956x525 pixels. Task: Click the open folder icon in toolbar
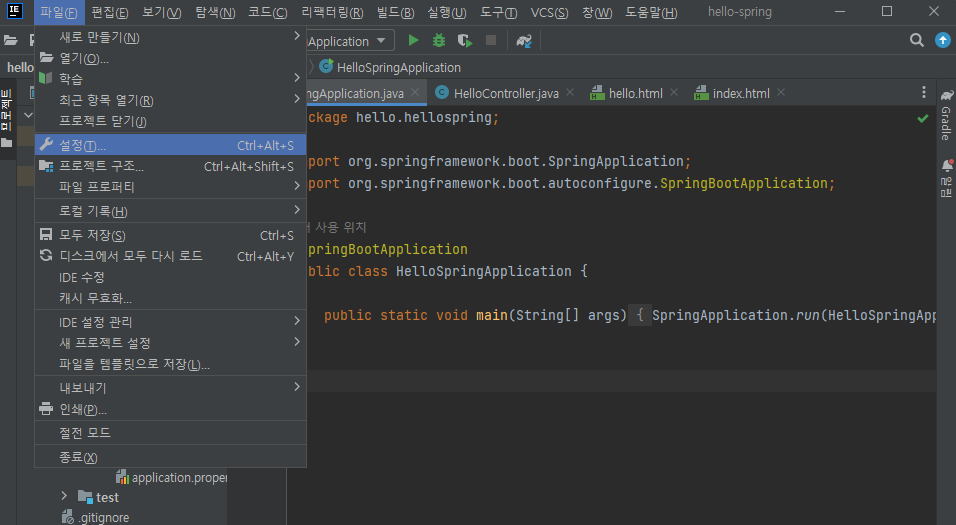point(10,41)
